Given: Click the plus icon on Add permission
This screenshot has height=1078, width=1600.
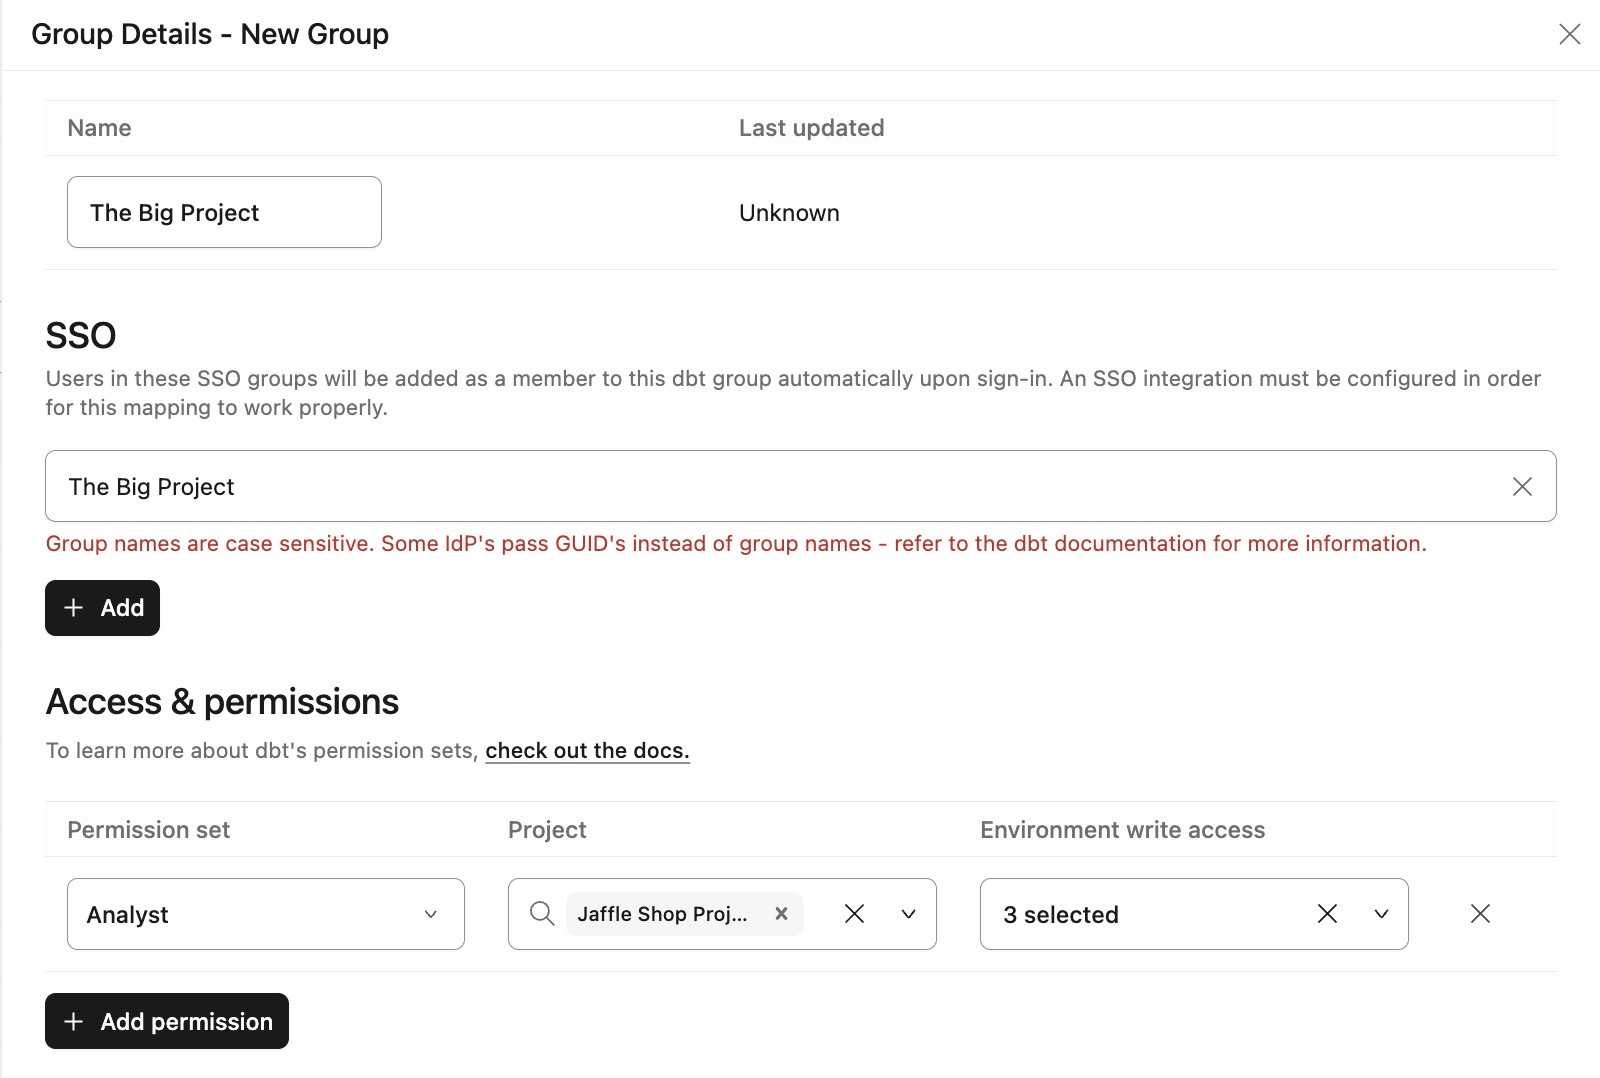Looking at the screenshot, I should (73, 1021).
